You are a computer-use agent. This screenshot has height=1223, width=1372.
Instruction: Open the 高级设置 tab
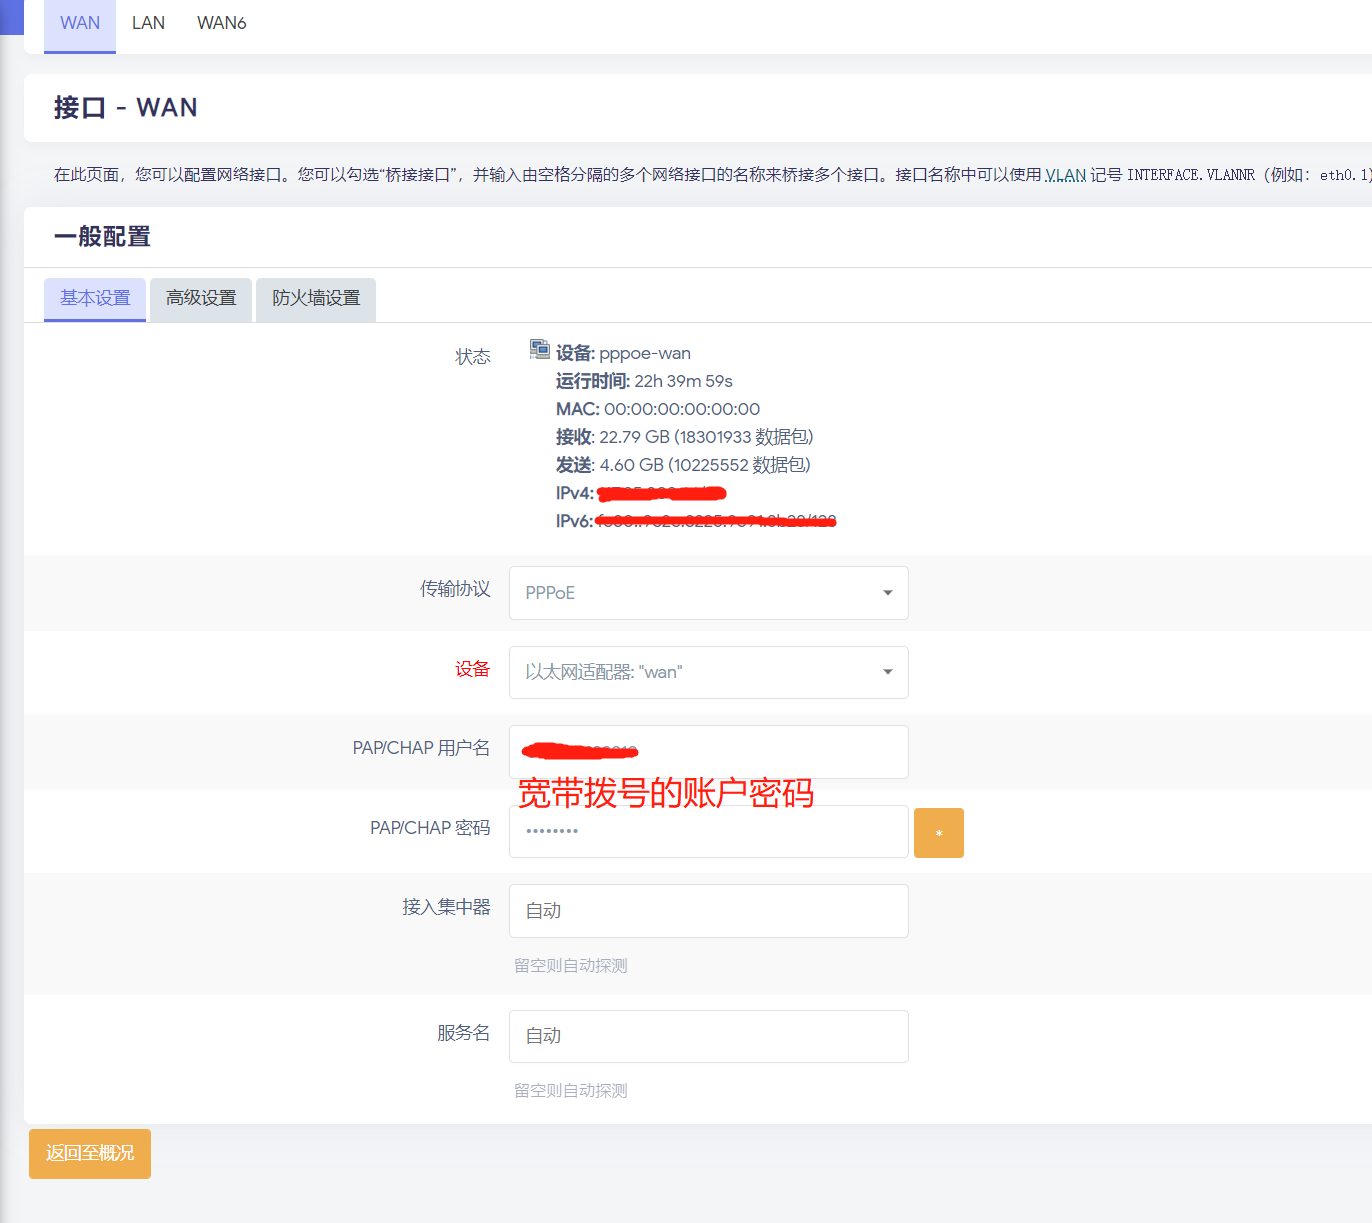[x=201, y=299]
